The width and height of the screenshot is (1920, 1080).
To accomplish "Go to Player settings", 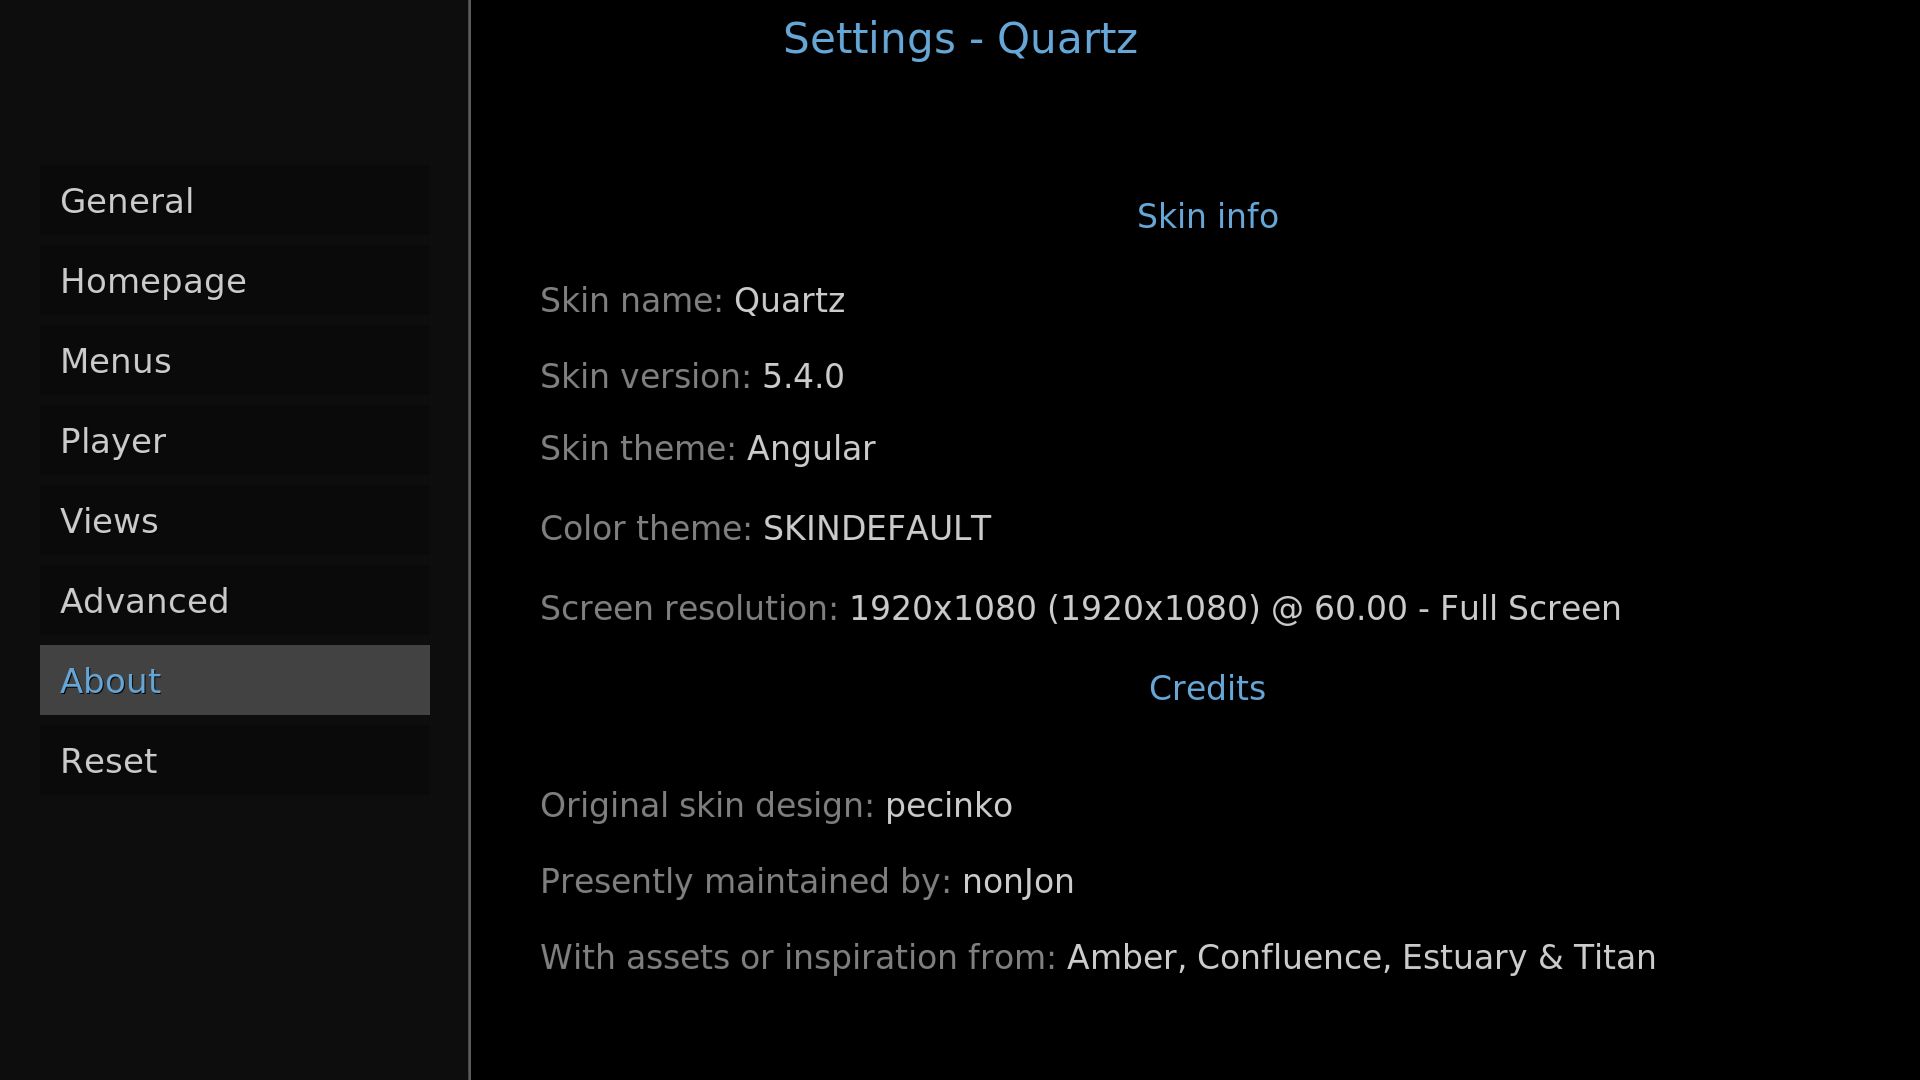I will point(234,441).
